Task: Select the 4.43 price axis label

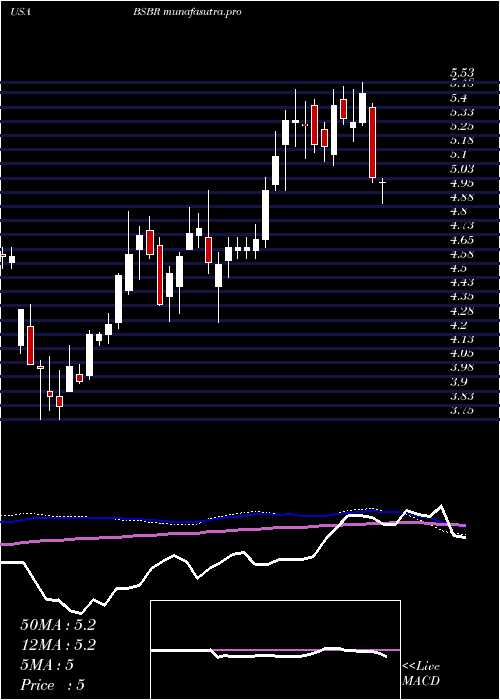Action: (462, 283)
